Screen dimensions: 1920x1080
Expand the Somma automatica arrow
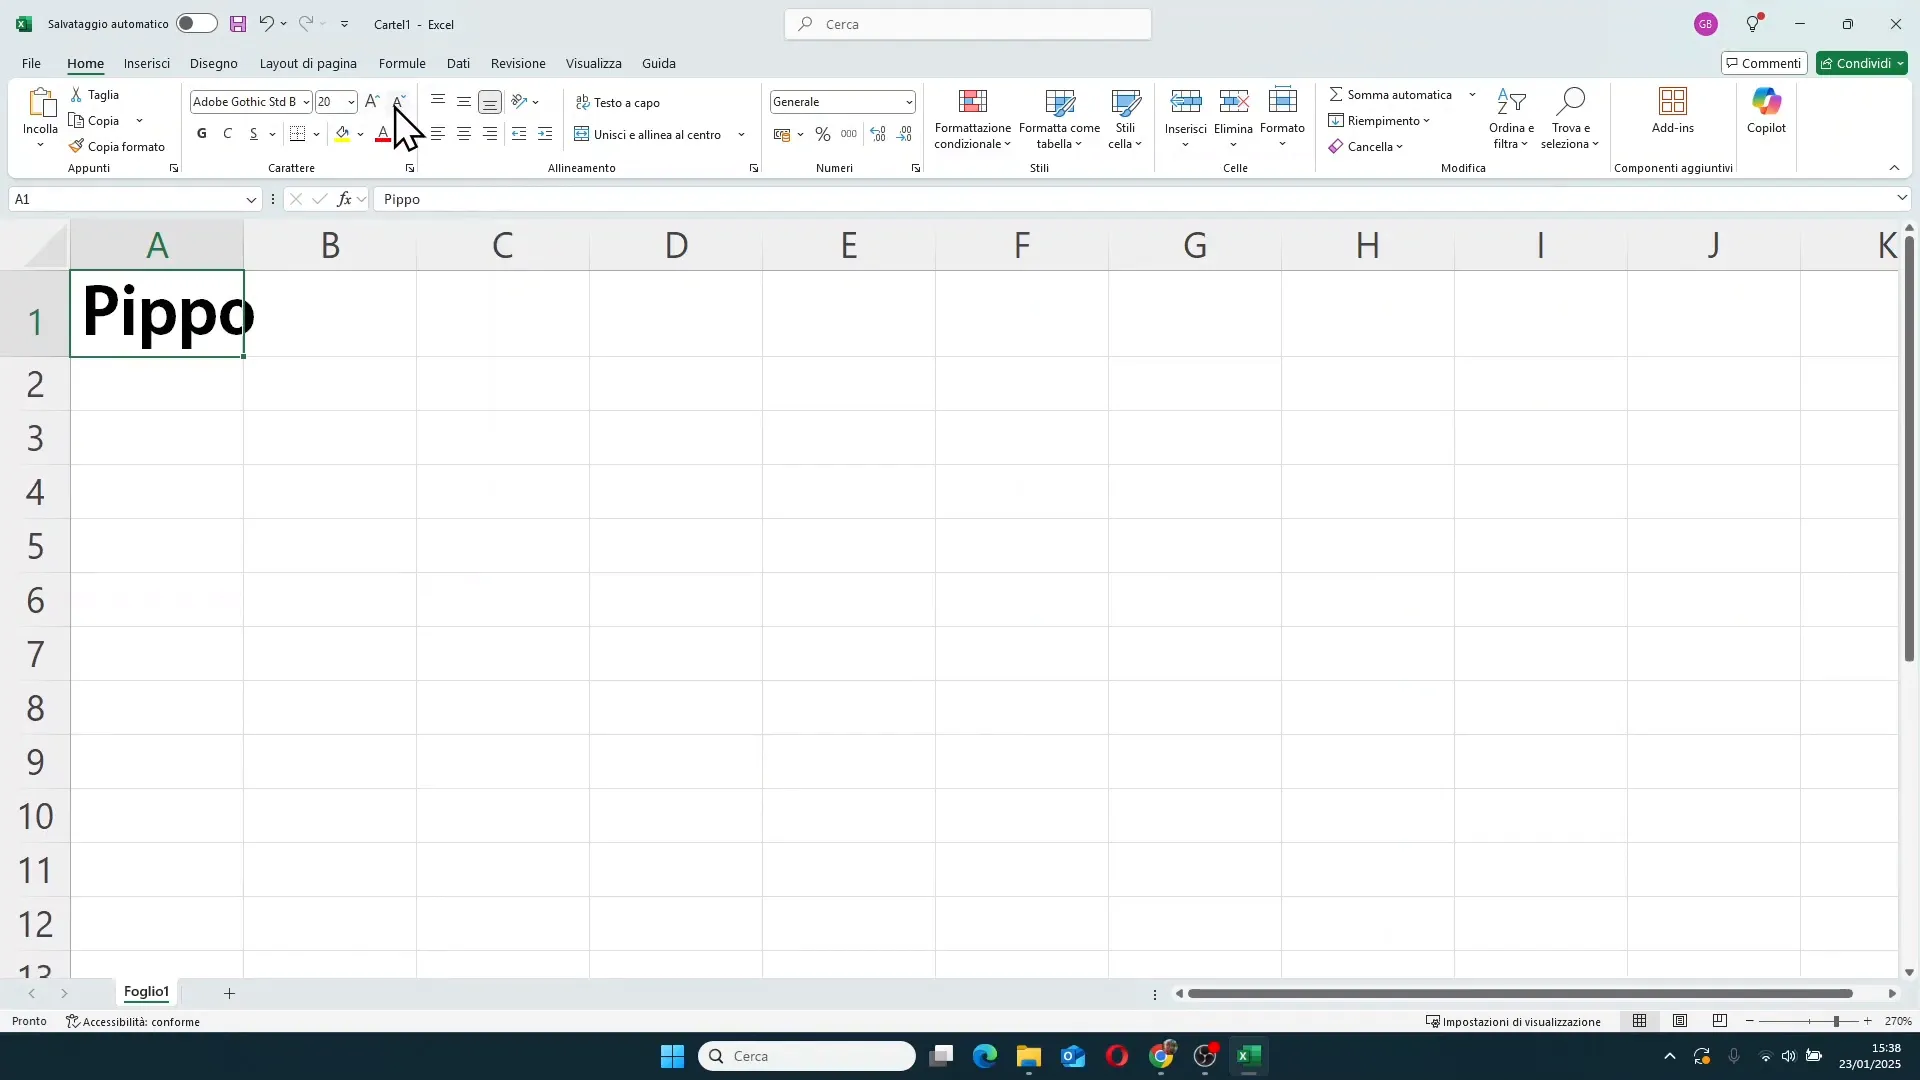pos(1472,95)
